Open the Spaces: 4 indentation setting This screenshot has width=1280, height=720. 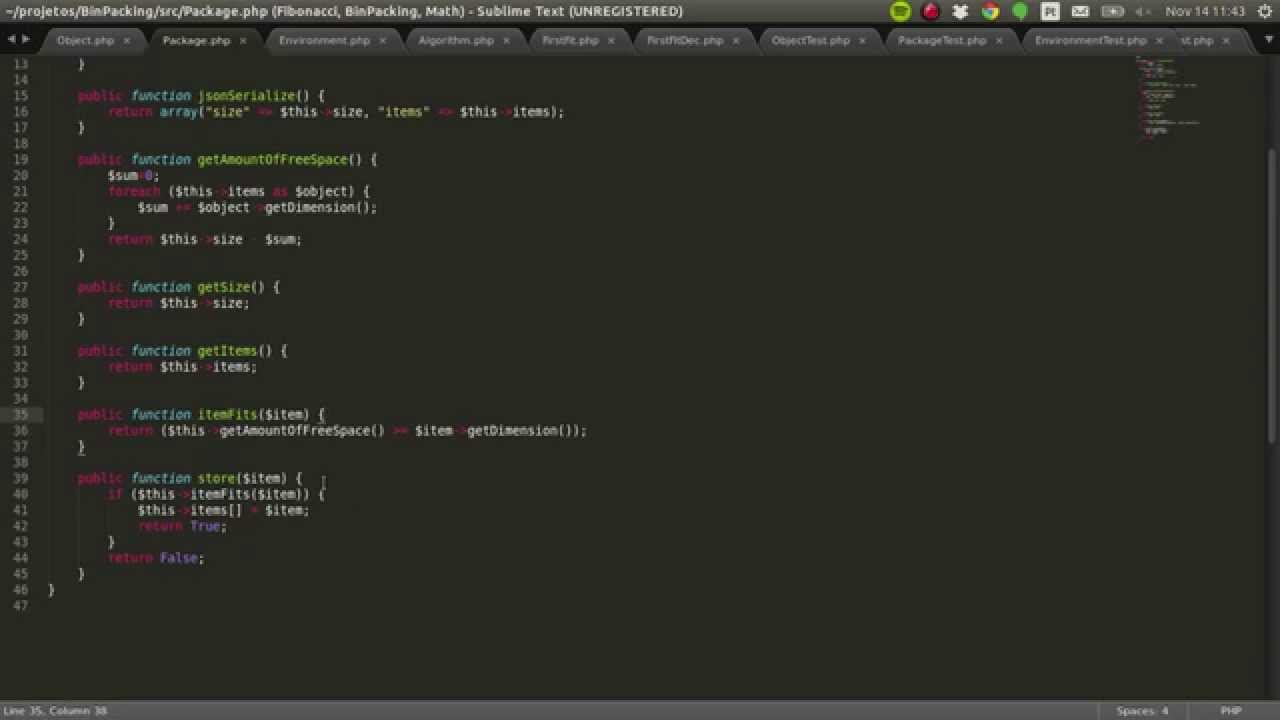(1142, 711)
